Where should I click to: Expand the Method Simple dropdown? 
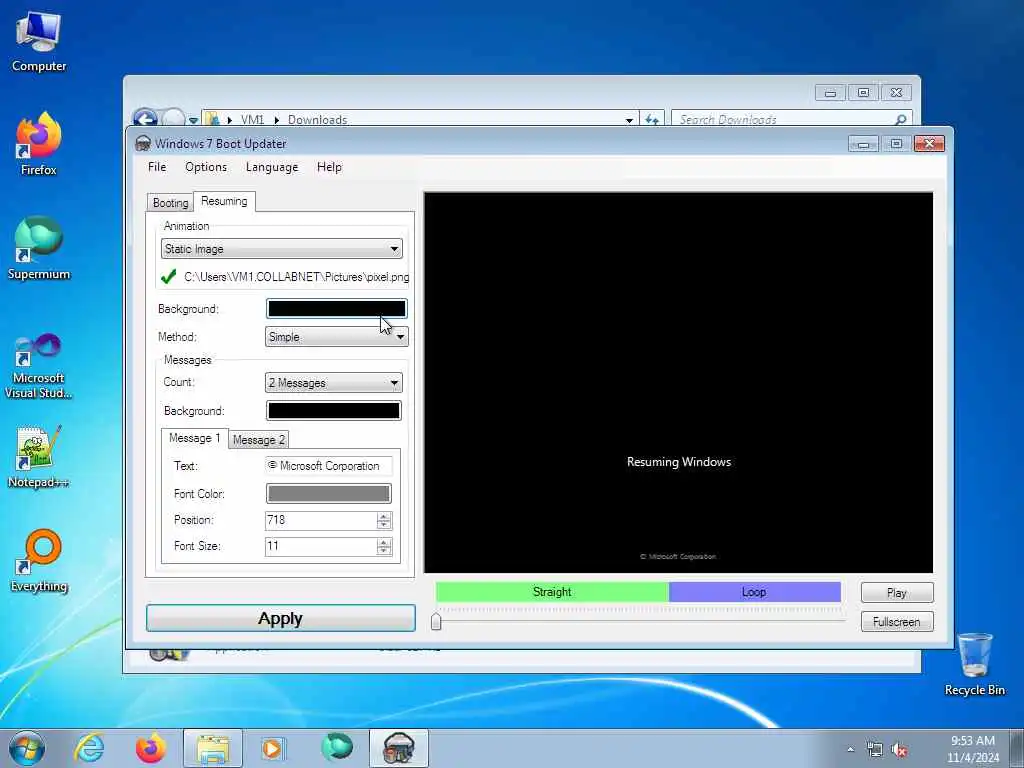pos(336,337)
